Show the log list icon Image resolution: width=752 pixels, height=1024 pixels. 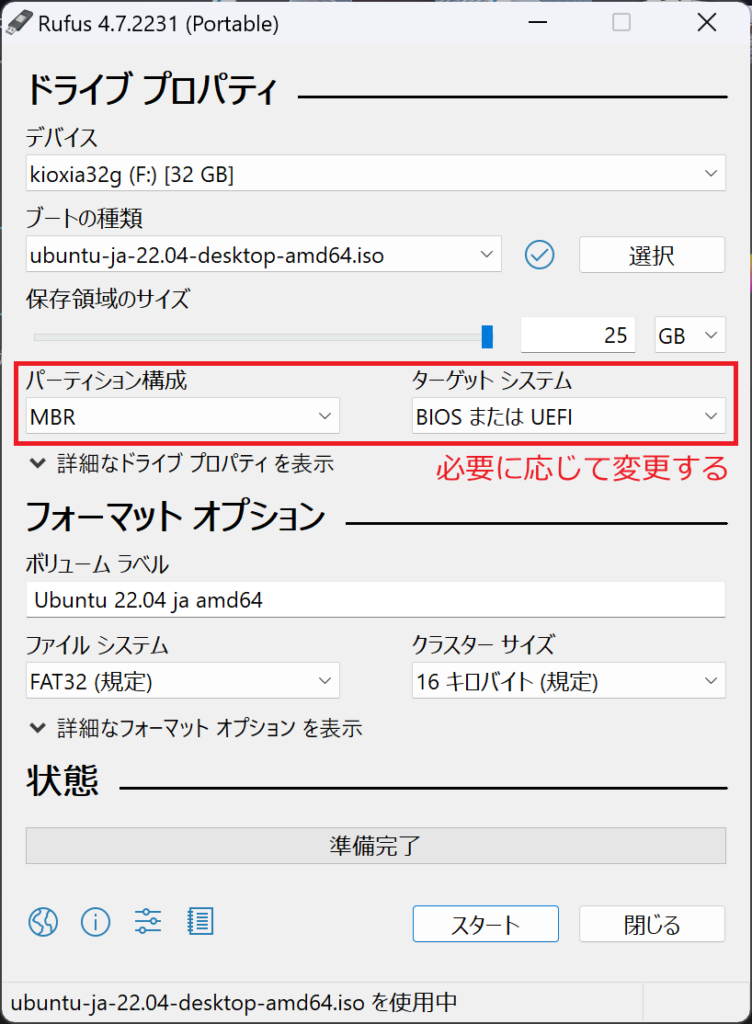pos(200,922)
